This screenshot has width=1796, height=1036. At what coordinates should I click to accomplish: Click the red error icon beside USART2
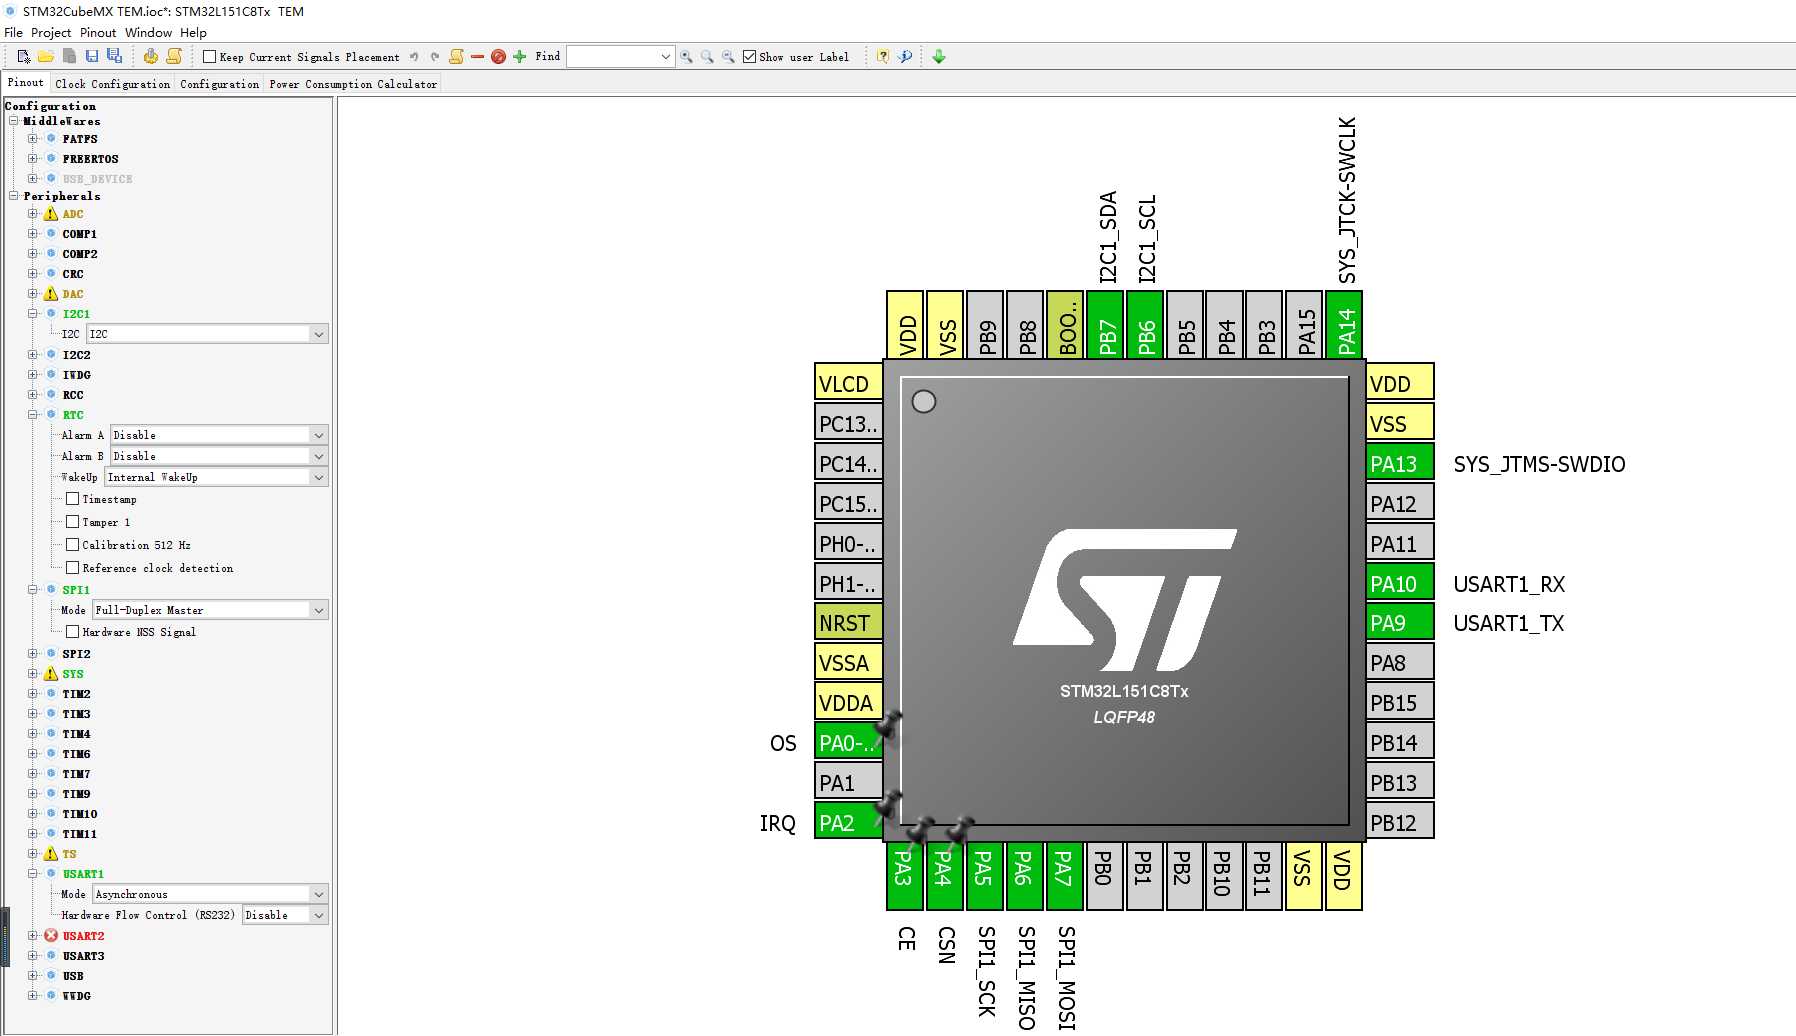[51, 936]
